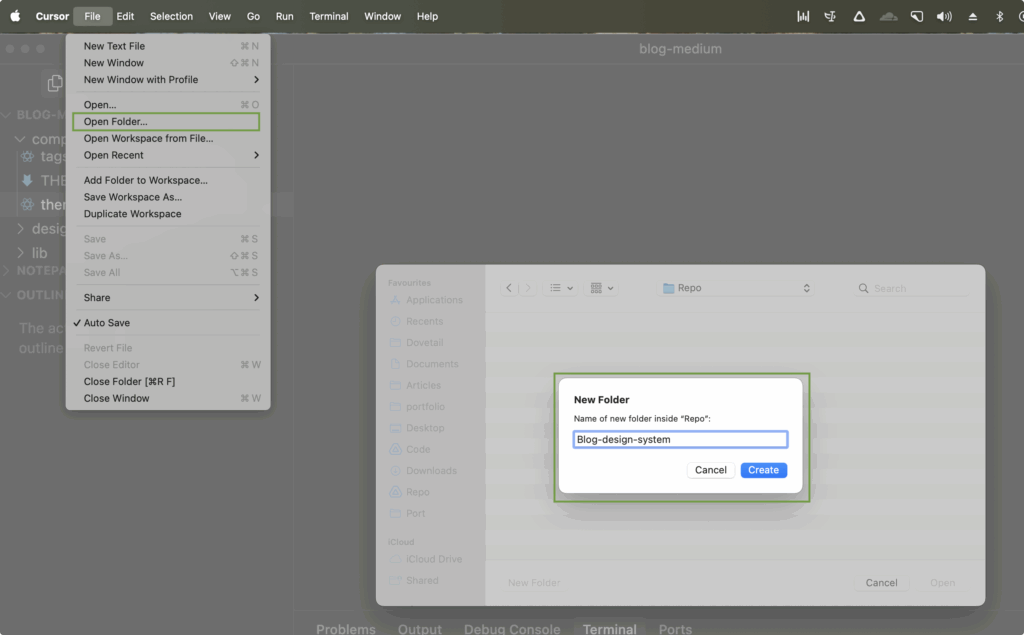Toggle the Auto Save option
1024x635 pixels.
pyautogui.click(x=106, y=323)
